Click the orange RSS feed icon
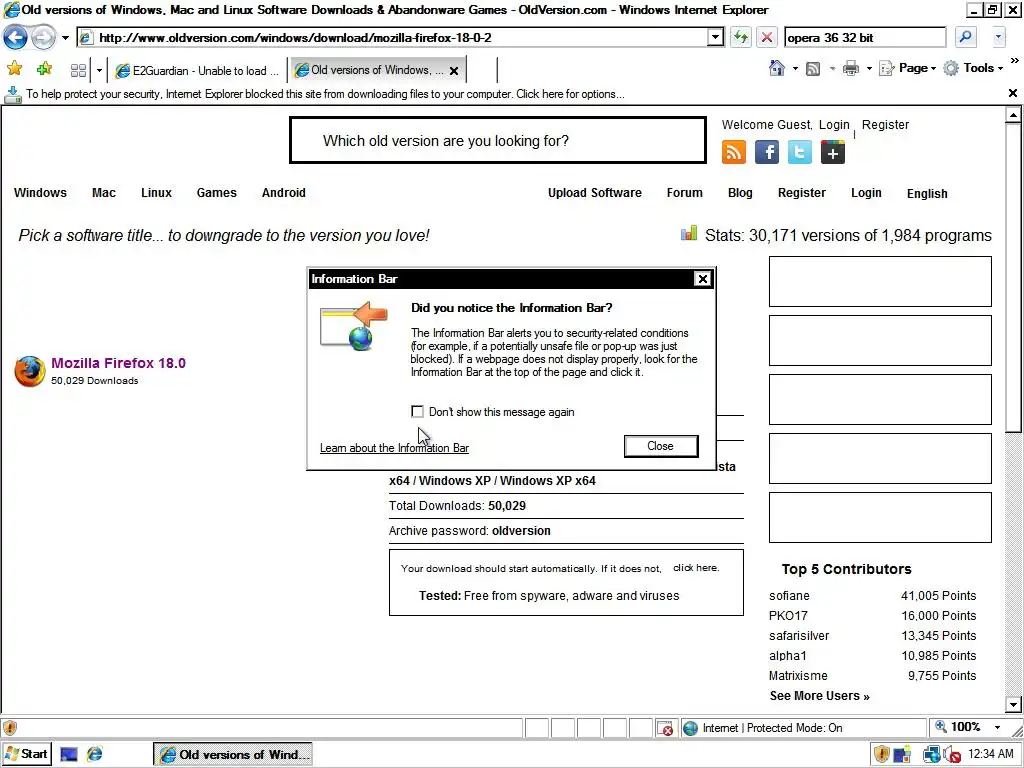The height and width of the screenshot is (768, 1024). click(733, 152)
